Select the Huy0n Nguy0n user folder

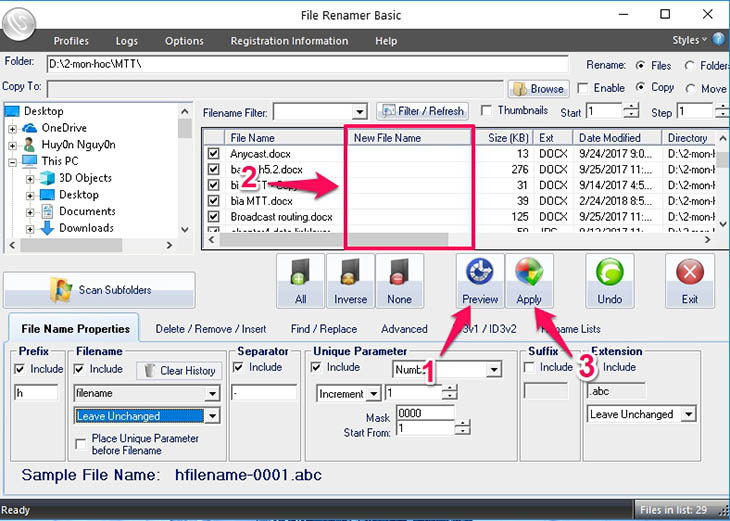click(x=78, y=144)
